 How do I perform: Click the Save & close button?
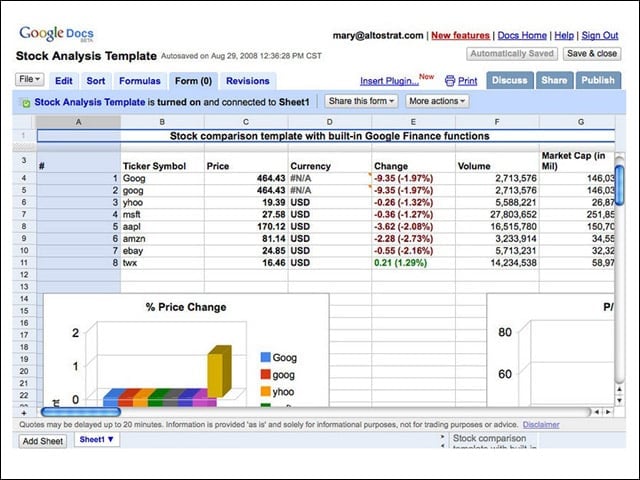tap(592, 54)
